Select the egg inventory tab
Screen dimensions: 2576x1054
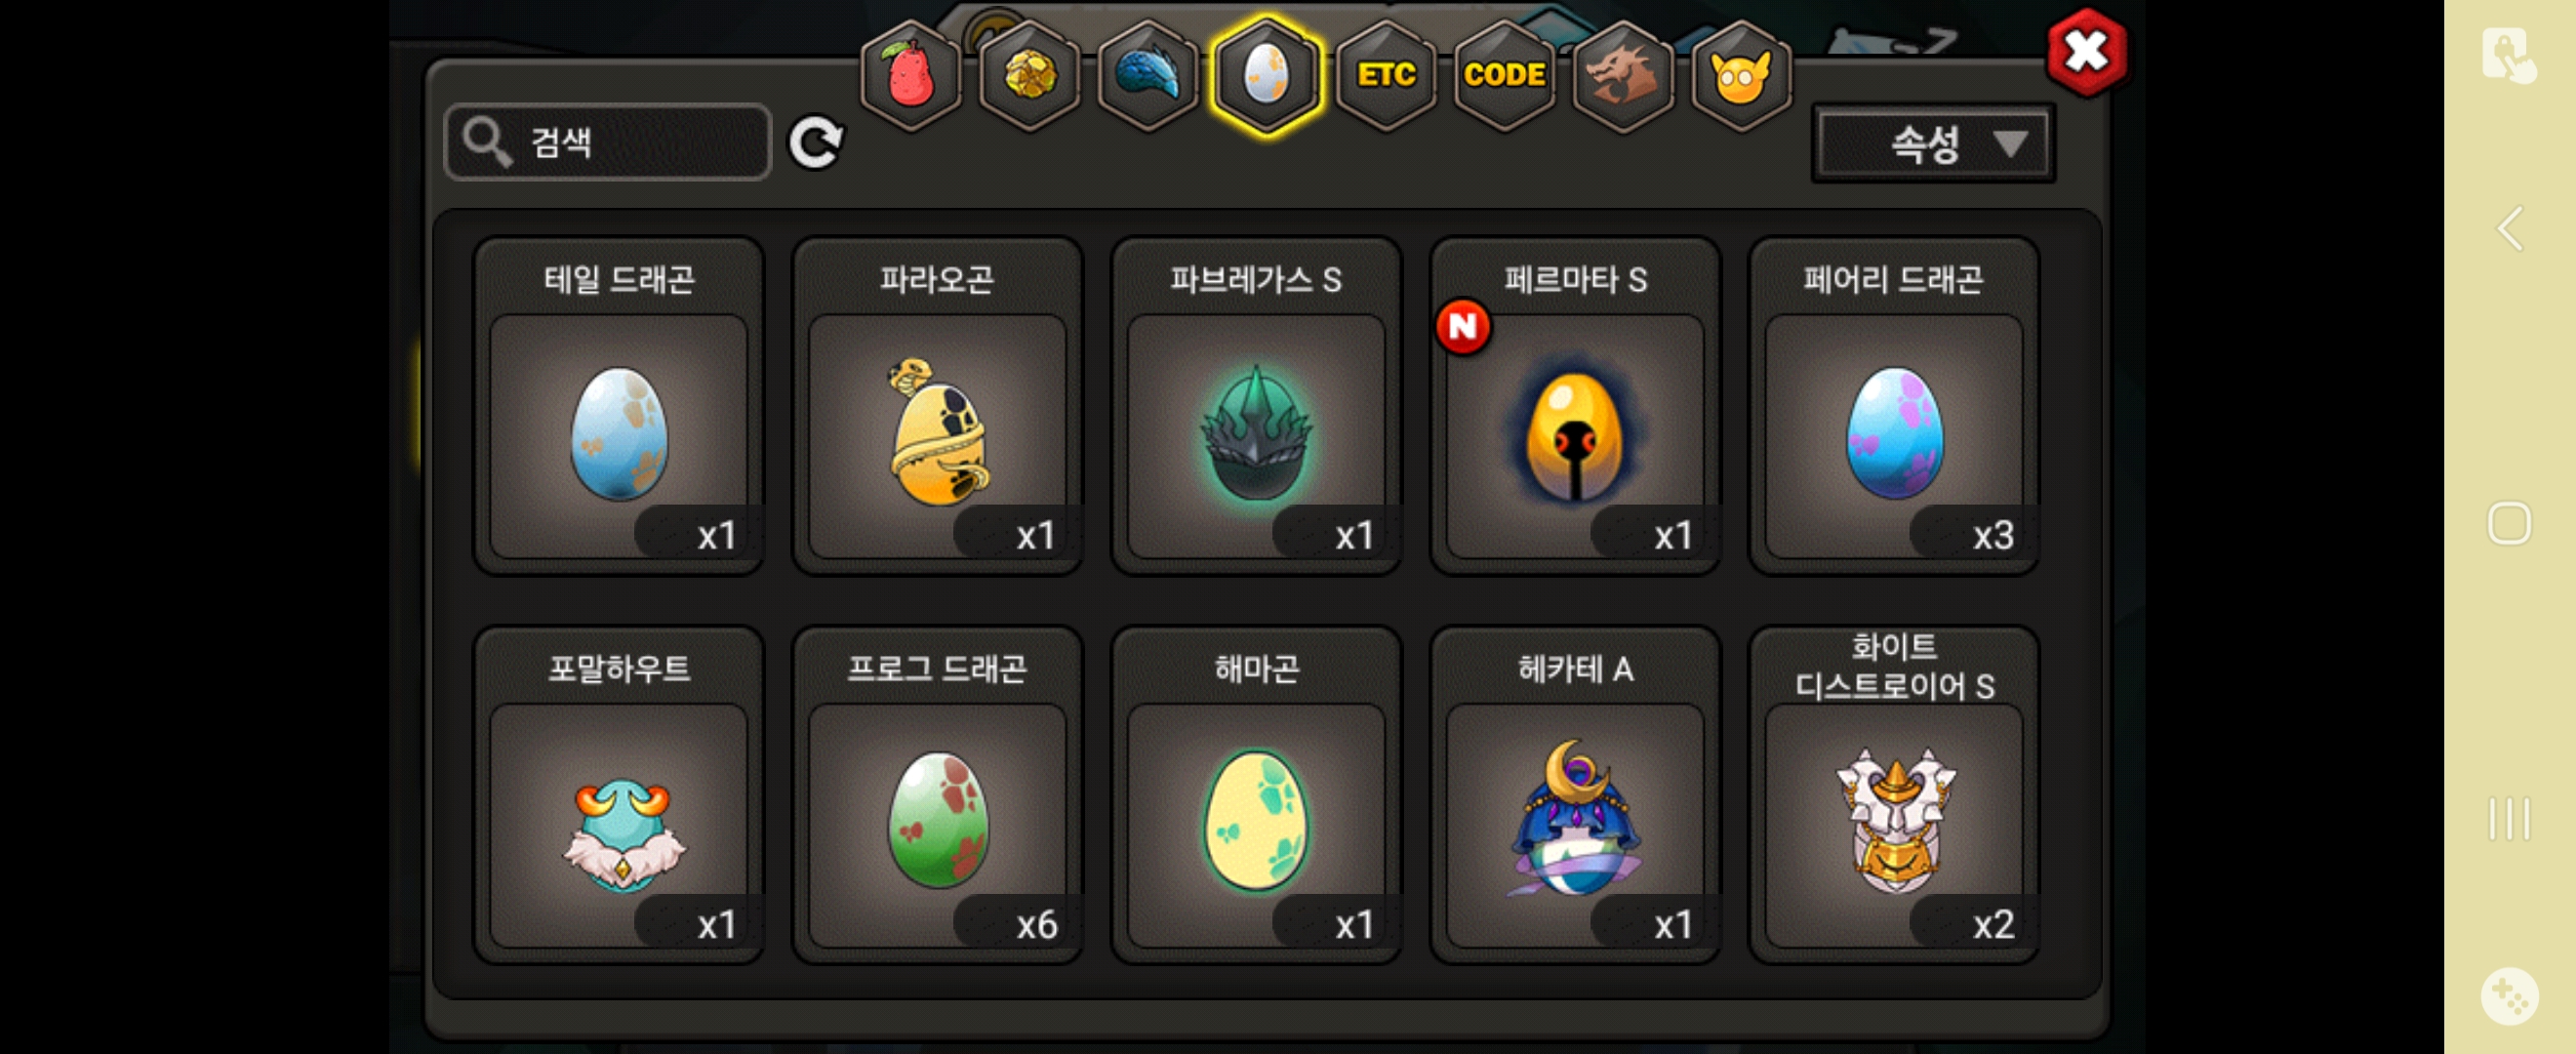pos(1266,76)
